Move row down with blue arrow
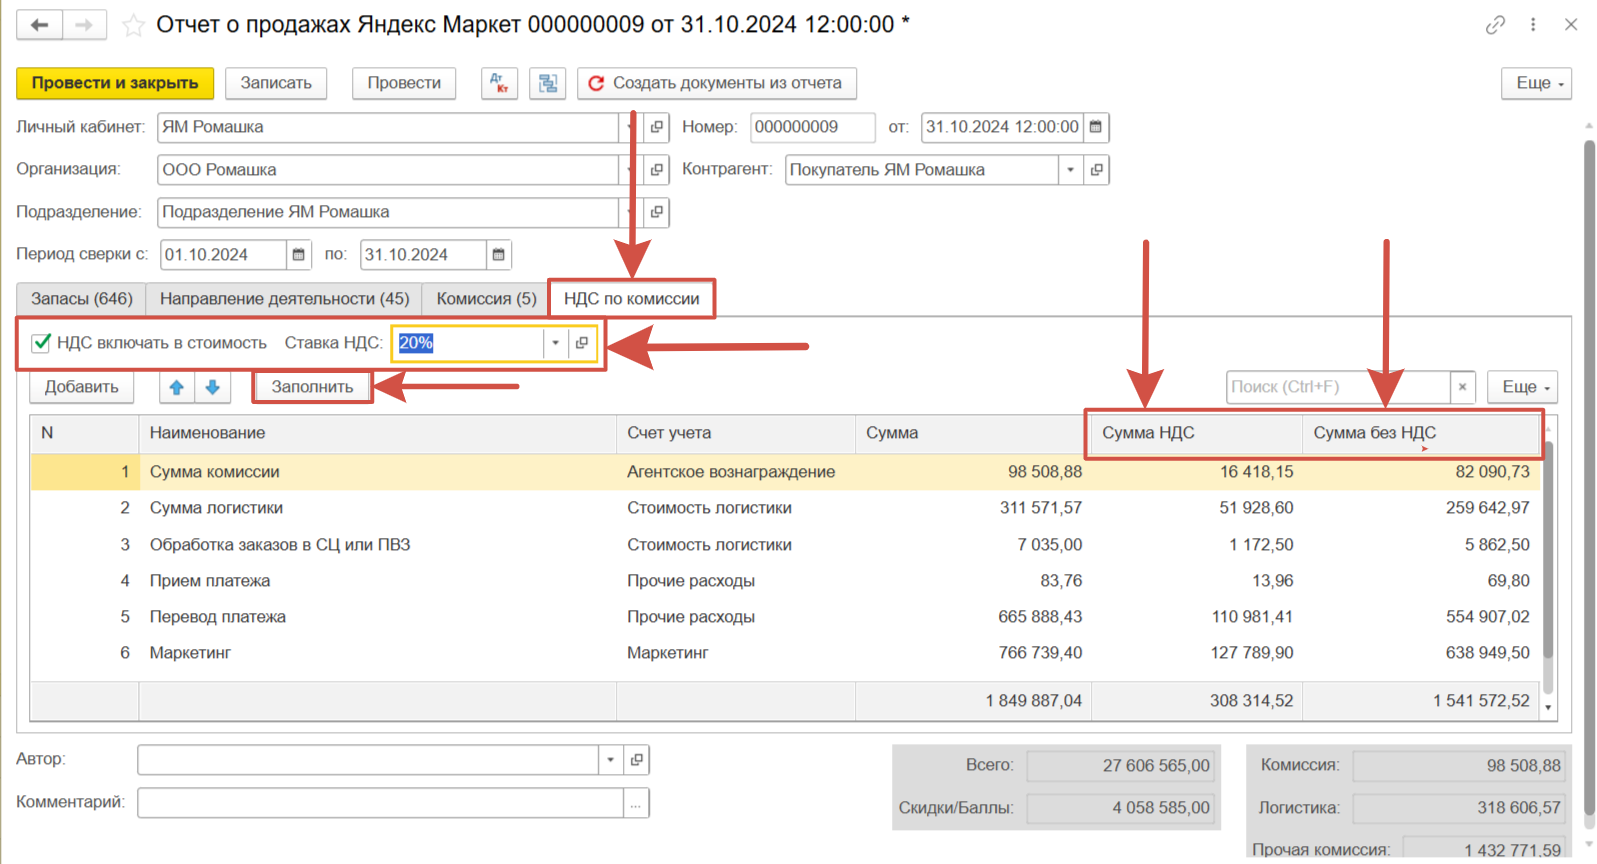 point(213,387)
